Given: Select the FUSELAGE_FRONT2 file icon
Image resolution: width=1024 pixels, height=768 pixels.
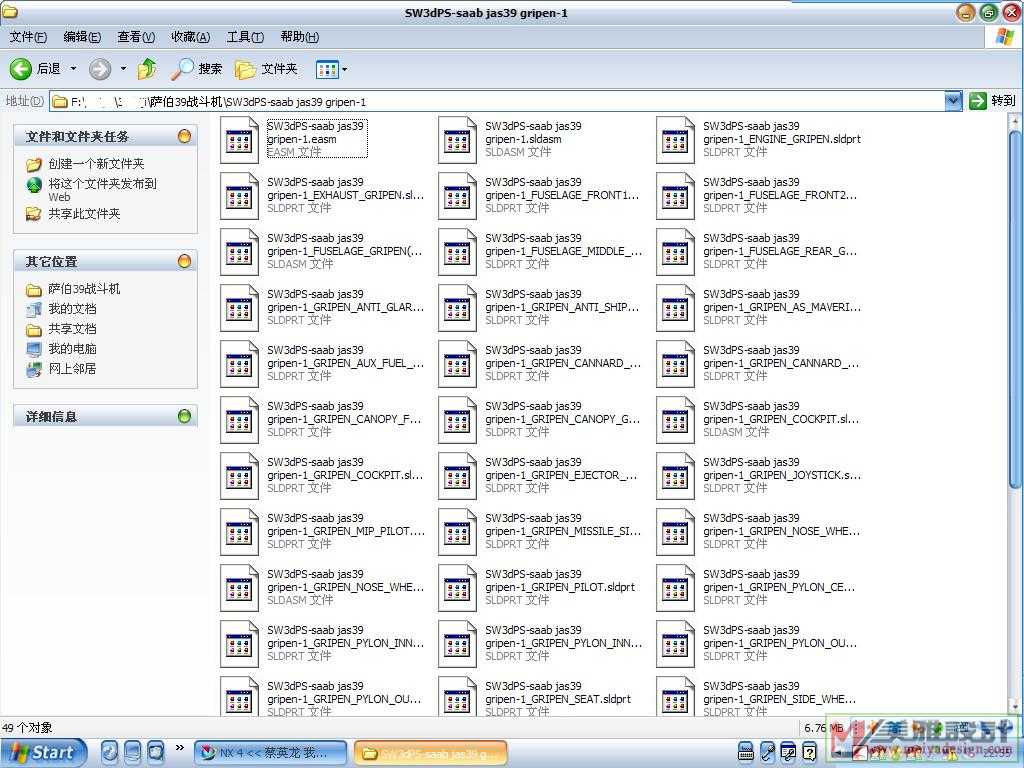Looking at the screenshot, I should point(675,195).
